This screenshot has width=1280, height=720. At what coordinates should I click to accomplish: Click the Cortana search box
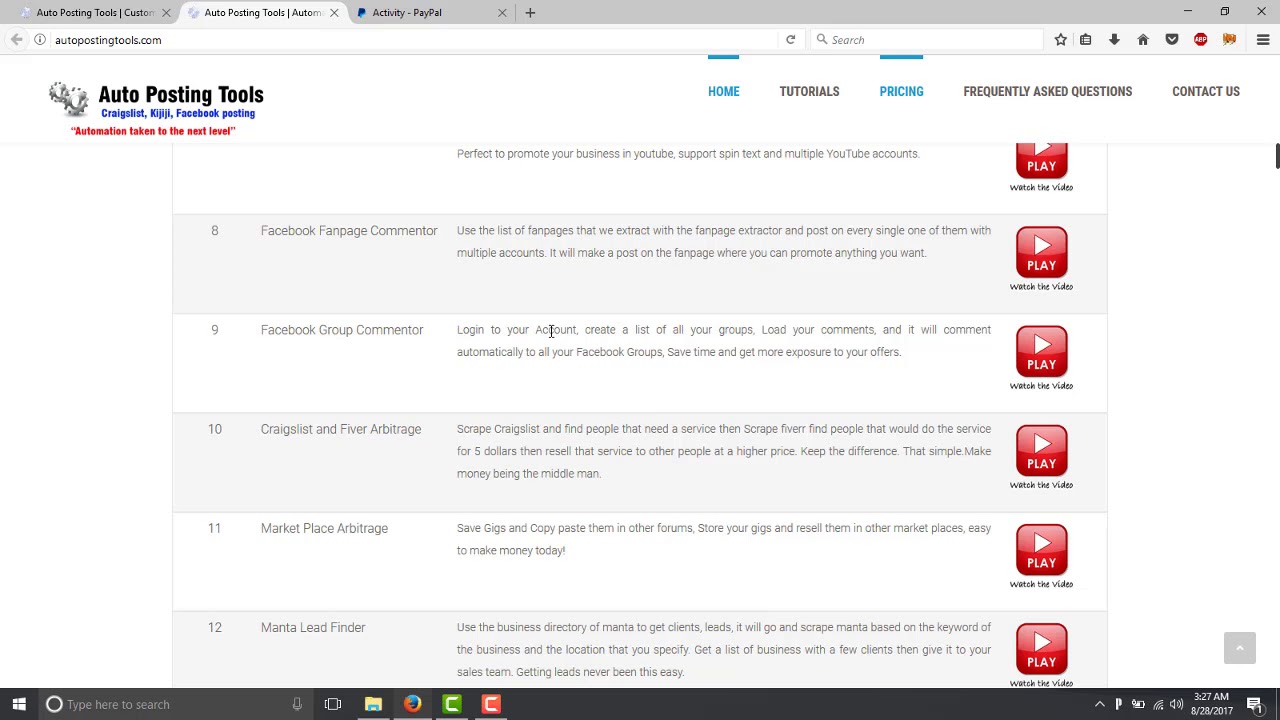175,704
